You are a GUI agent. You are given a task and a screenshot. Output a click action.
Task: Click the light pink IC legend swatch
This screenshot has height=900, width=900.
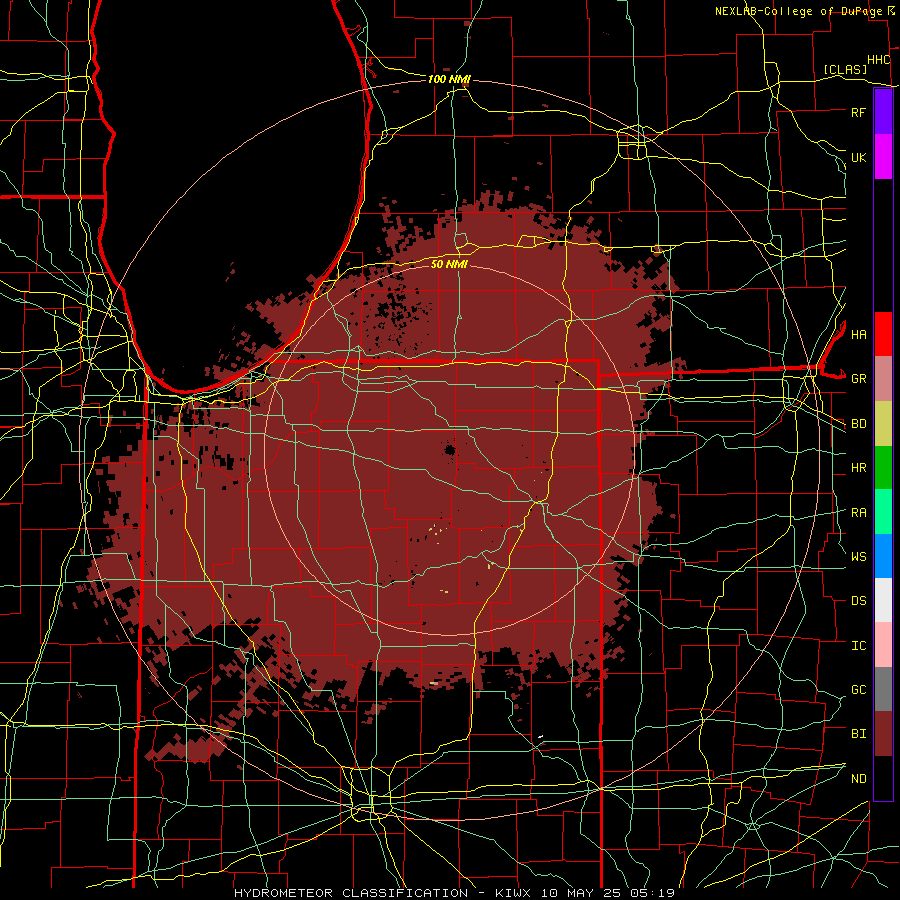(x=883, y=645)
